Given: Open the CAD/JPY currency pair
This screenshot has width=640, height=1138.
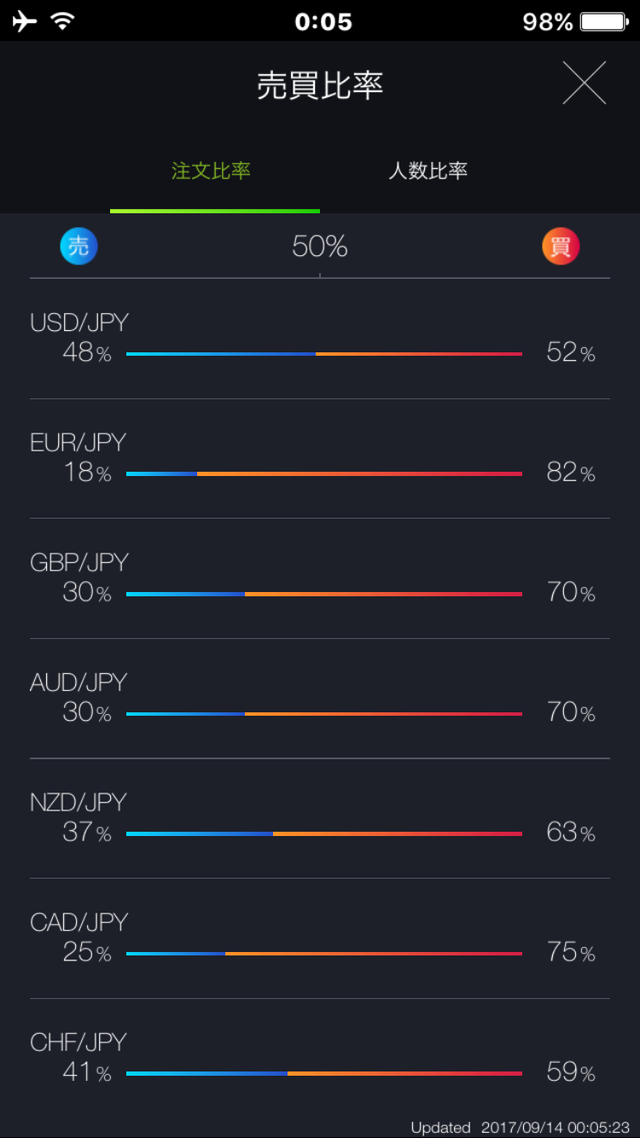Looking at the screenshot, I should click(x=79, y=922).
